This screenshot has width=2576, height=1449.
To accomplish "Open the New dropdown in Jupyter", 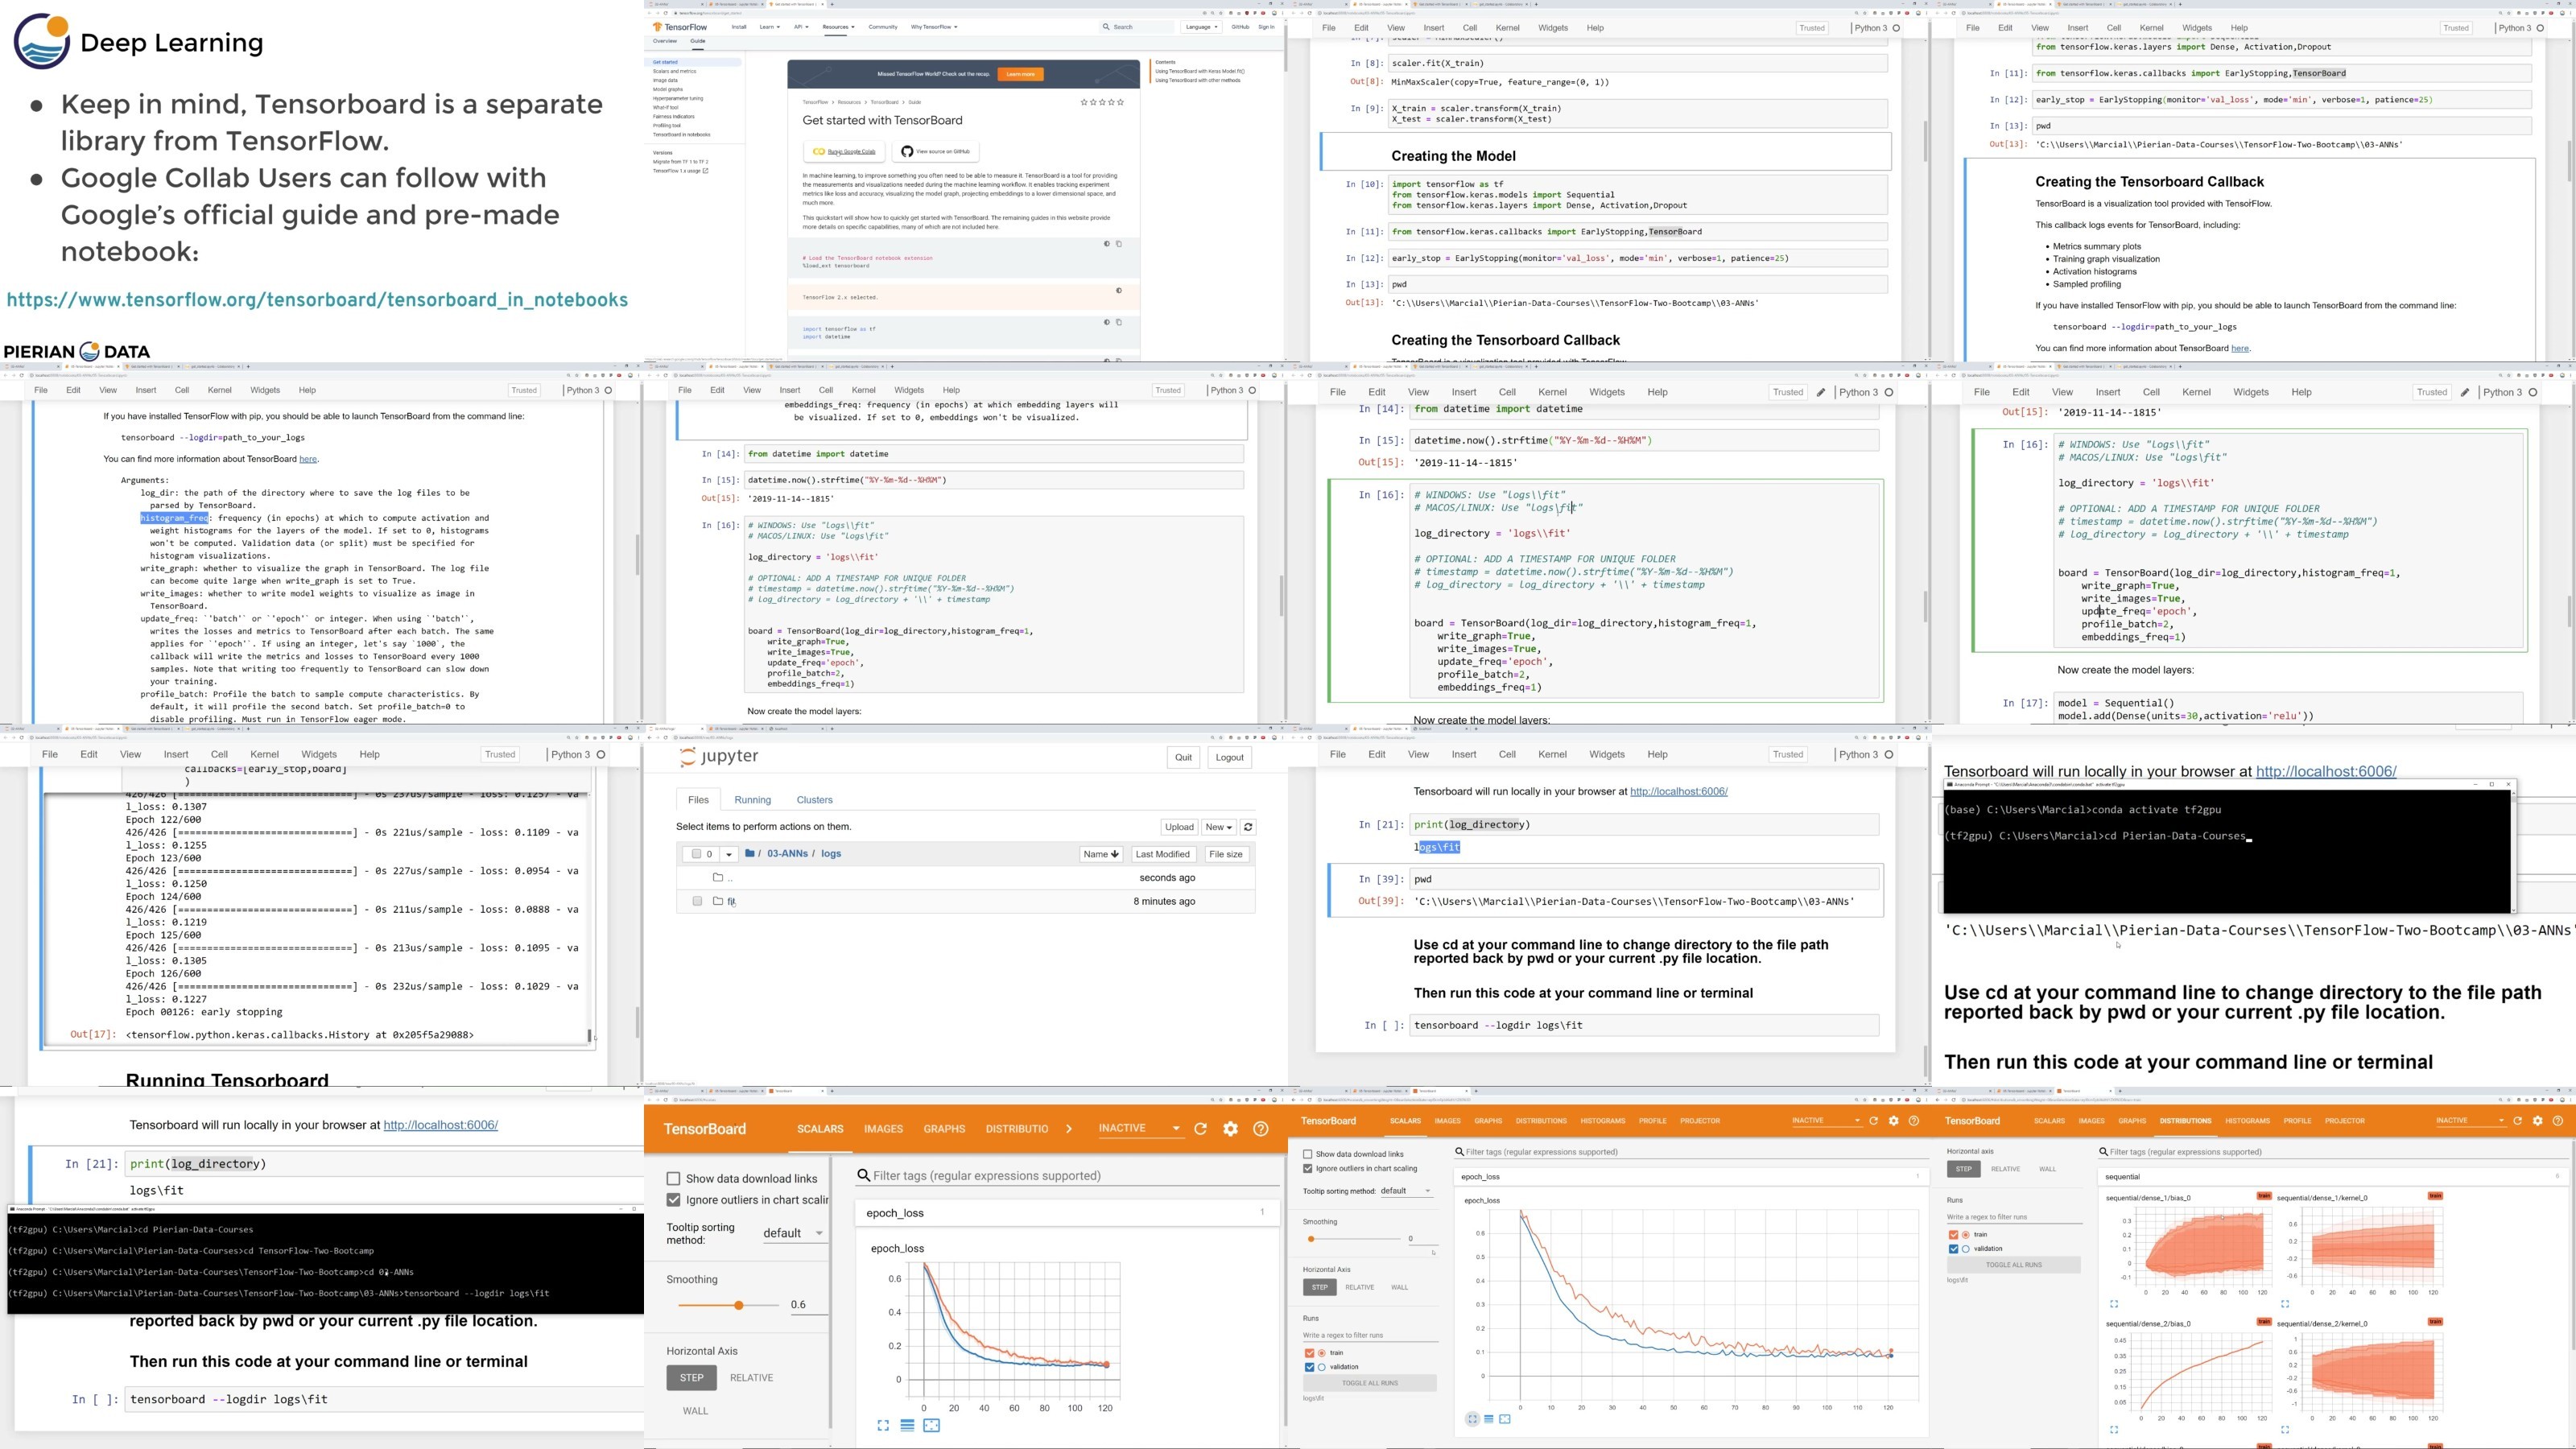I will tap(1218, 827).
